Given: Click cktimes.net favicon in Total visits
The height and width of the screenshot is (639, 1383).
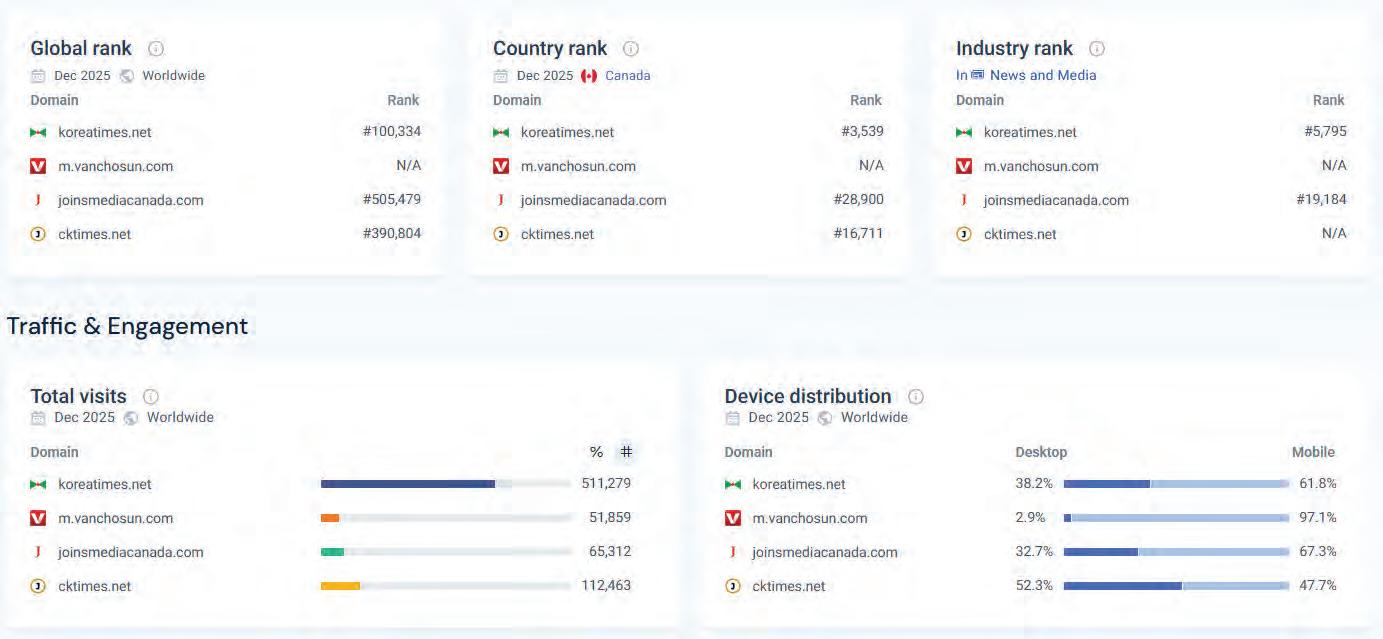Looking at the screenshot, I should point(38,586).
